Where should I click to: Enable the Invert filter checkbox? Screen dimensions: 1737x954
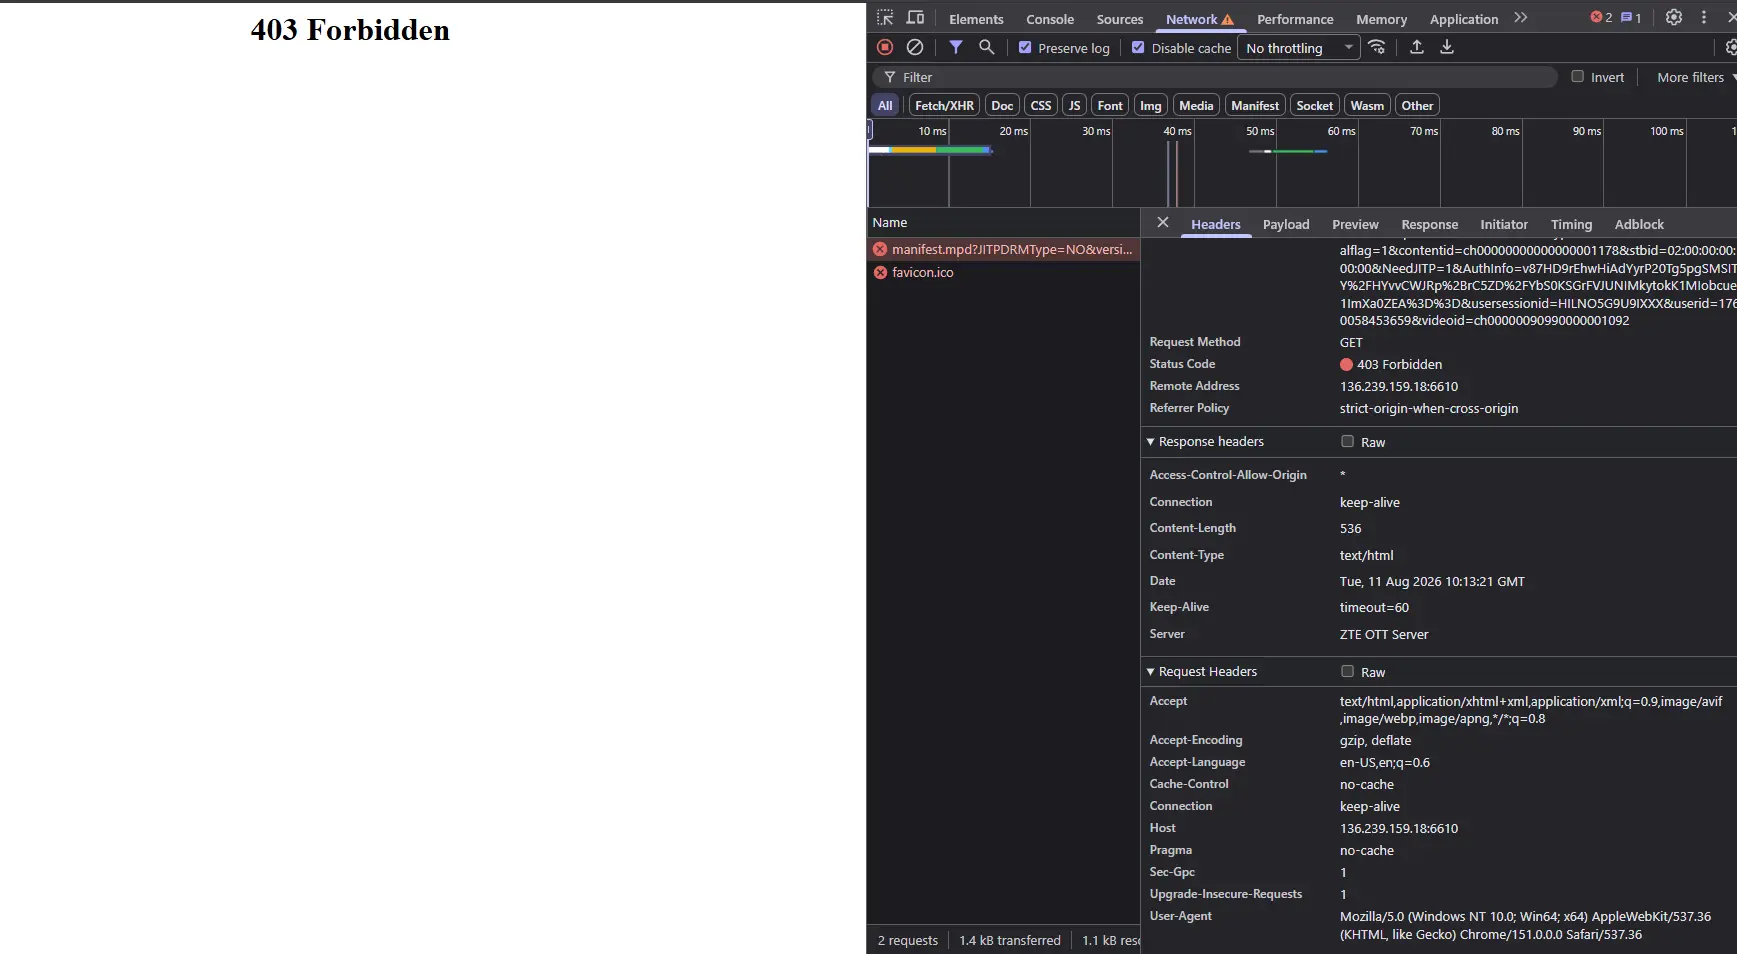click(1577, 76)
